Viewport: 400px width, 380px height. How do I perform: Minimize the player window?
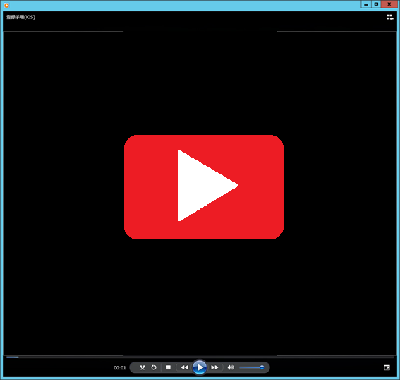(x=366, y=4)
